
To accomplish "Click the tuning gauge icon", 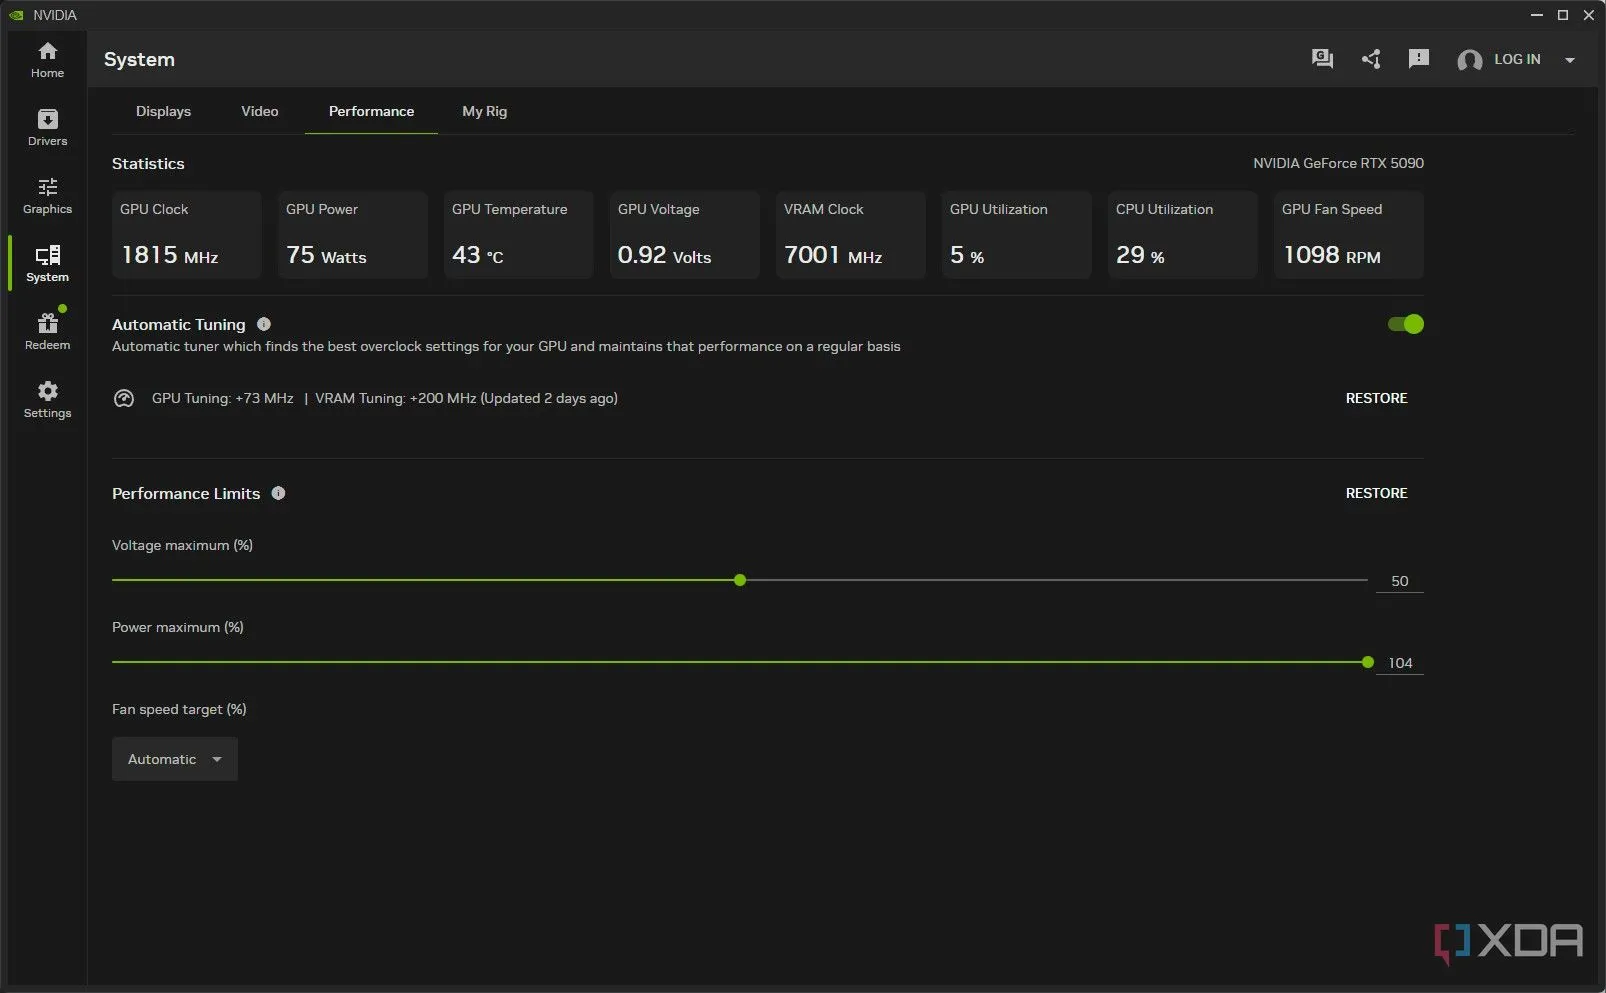I will (124, 398).
